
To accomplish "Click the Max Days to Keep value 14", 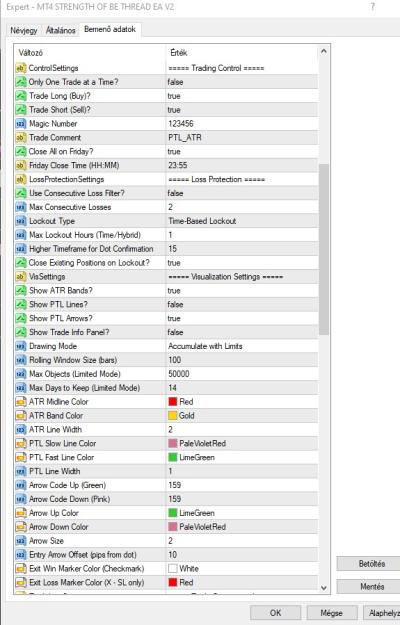I will [173, 388].
